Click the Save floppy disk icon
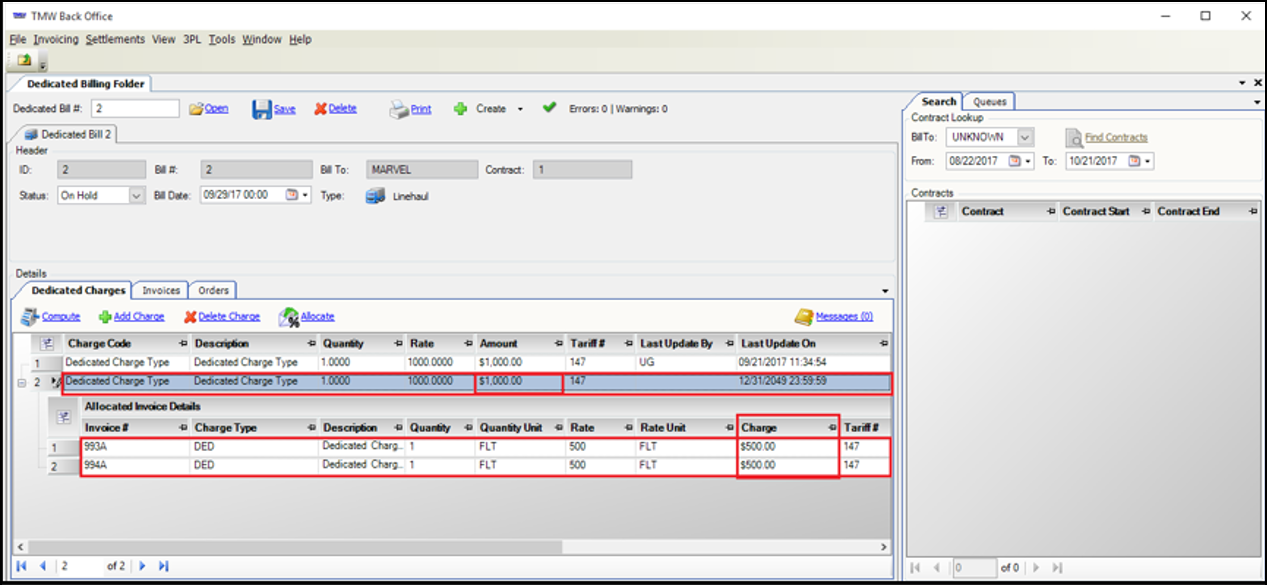The width and height of the screenshot is (1267, 585). tap(261, 109)
